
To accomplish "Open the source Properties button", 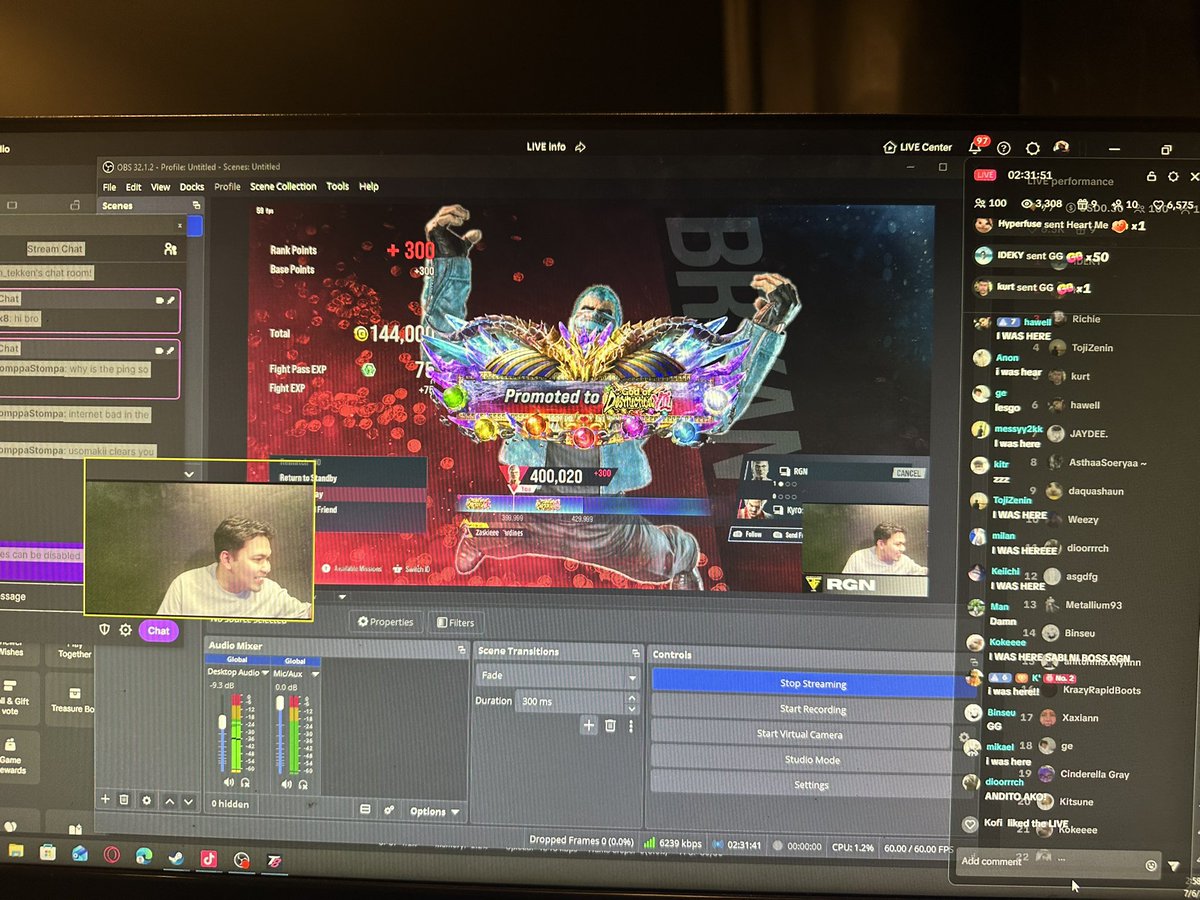I will [386, 622].
